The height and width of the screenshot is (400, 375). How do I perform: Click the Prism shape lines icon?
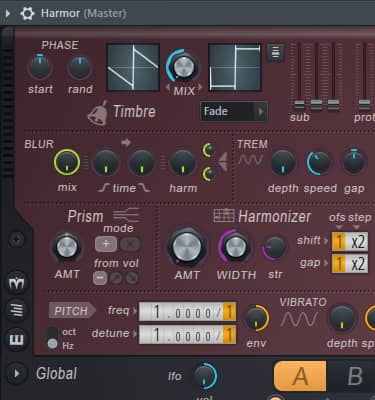pos(126,215)
